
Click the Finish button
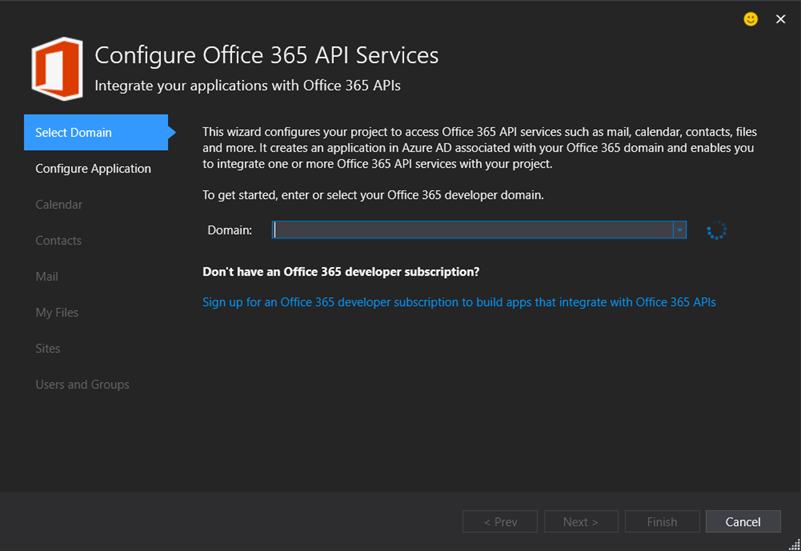(662, 521)
